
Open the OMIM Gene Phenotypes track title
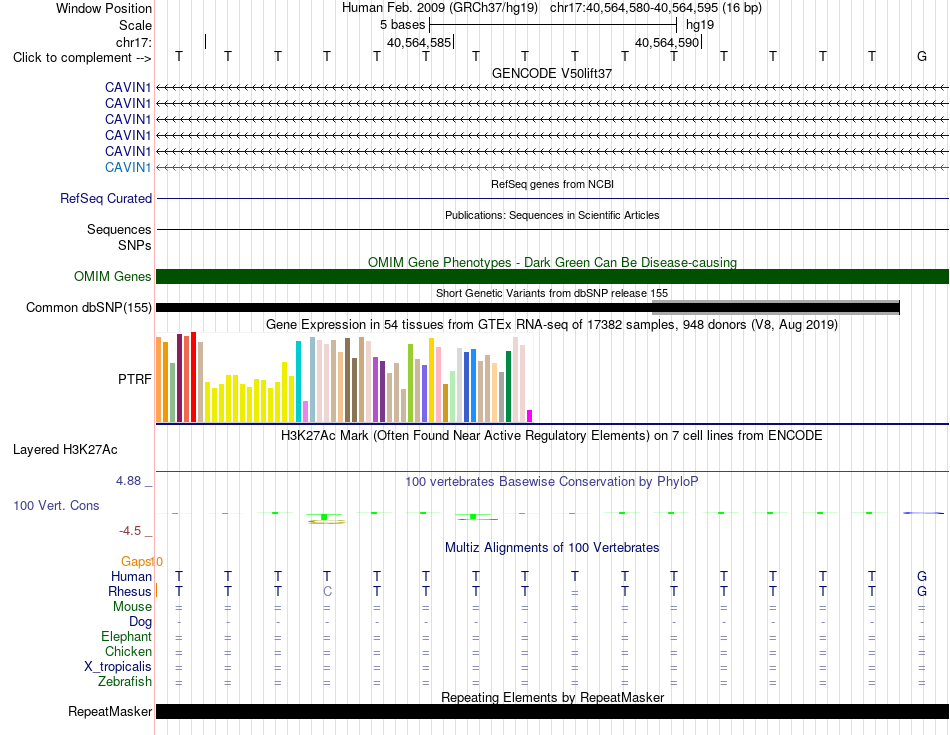click(552, 262)
